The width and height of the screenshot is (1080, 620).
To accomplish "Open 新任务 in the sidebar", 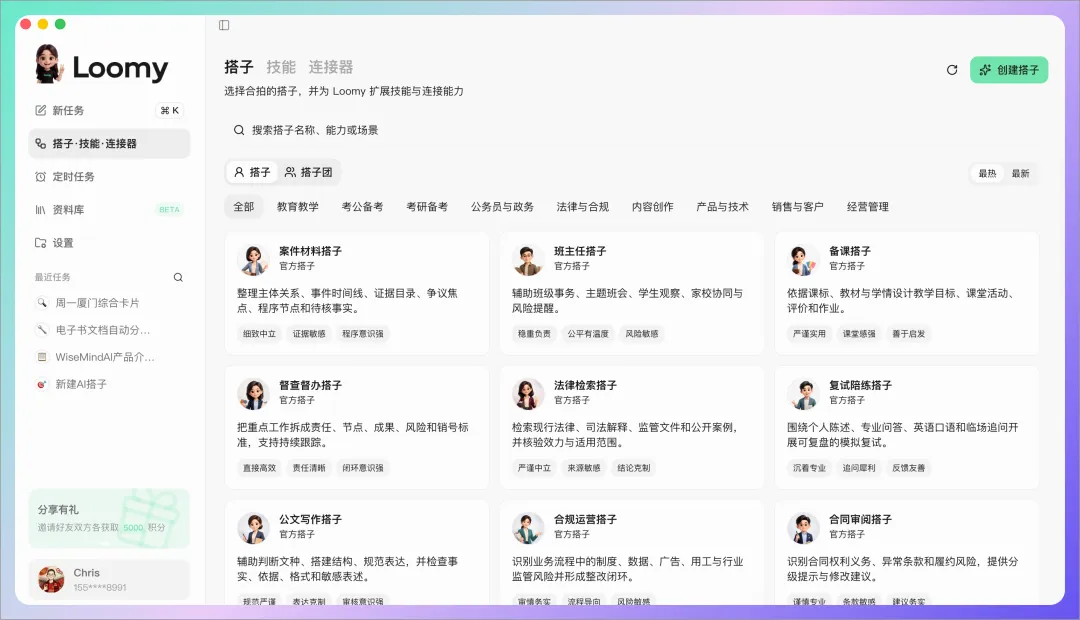I will click(109, 110).
